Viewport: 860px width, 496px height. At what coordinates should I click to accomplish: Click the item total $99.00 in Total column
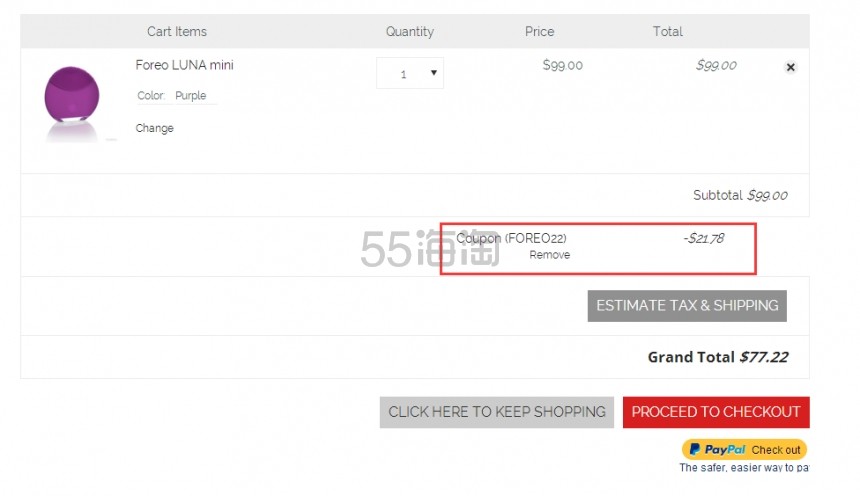point(716,65)
